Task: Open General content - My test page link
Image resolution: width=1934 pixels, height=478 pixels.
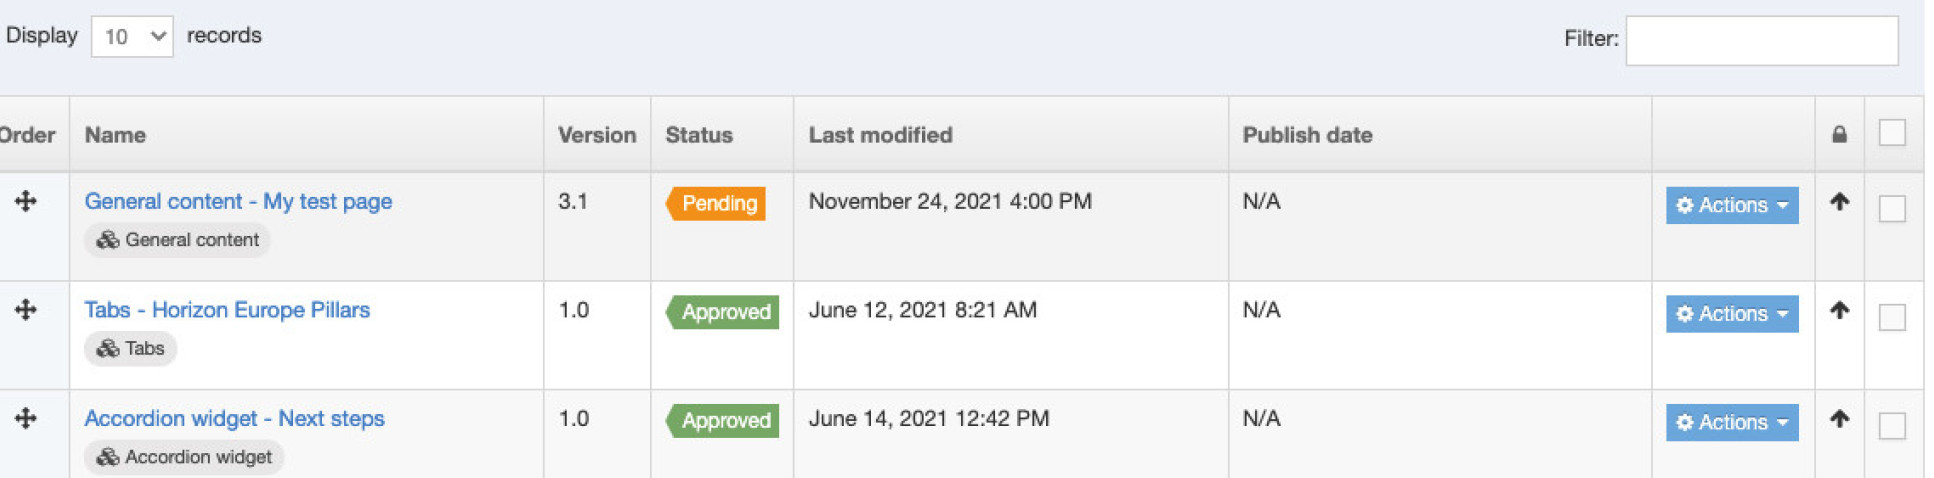Action: [x=238, y=201]
